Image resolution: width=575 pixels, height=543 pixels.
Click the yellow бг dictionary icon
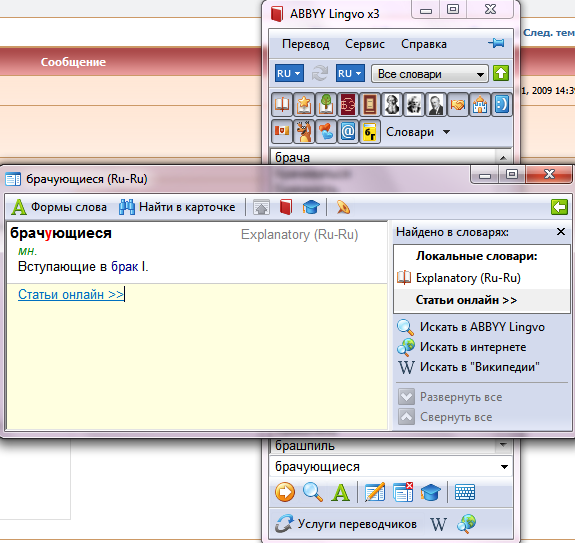pyautogui.click(x=370, y=131)
